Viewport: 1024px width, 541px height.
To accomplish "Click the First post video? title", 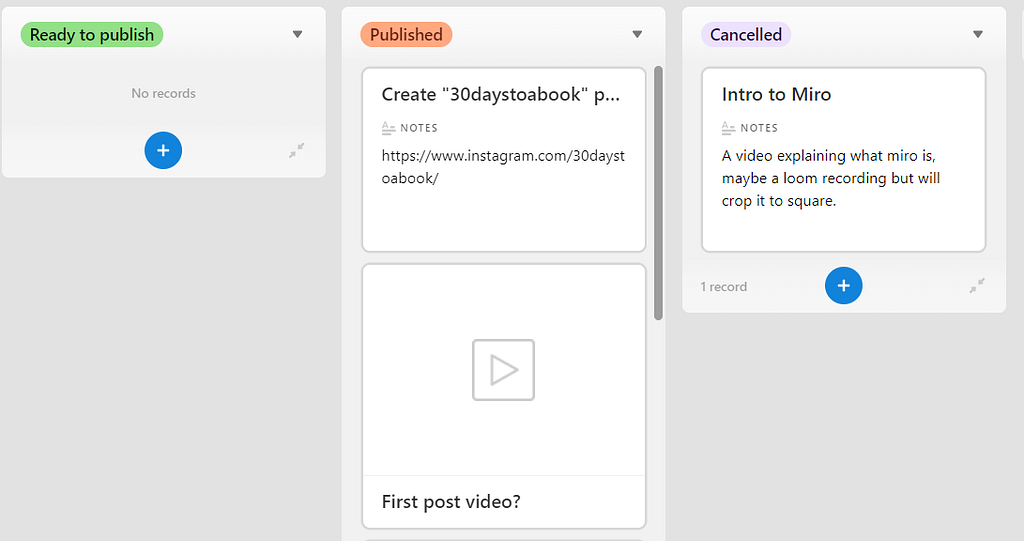I will click(451, 502).
